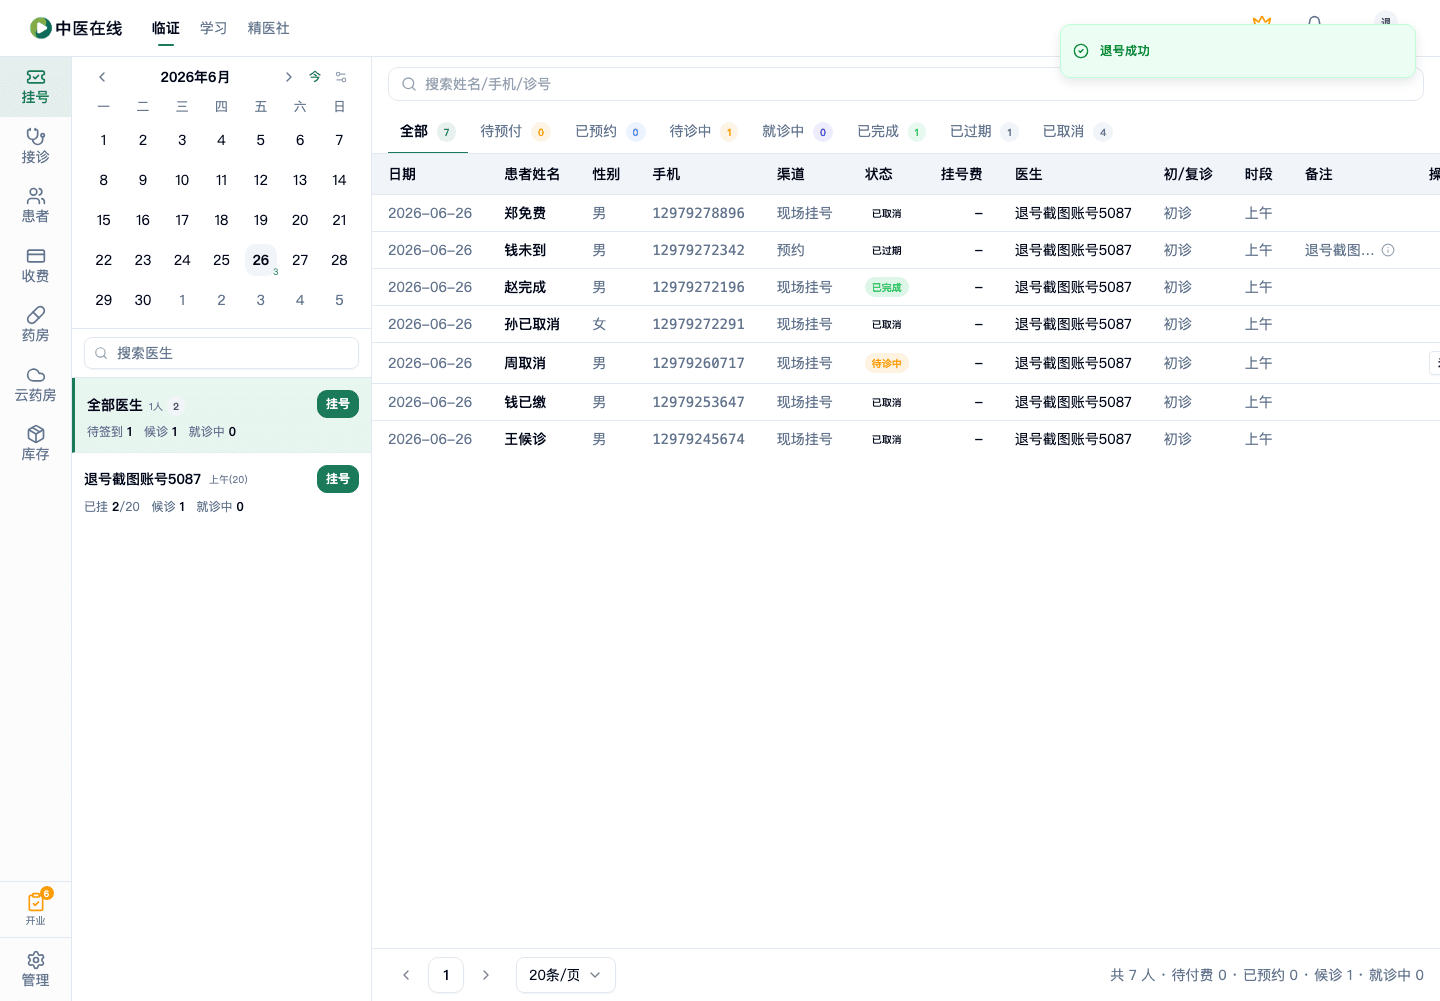
Task: Select June 15 in the calendar
Action: tap(104, 220)
